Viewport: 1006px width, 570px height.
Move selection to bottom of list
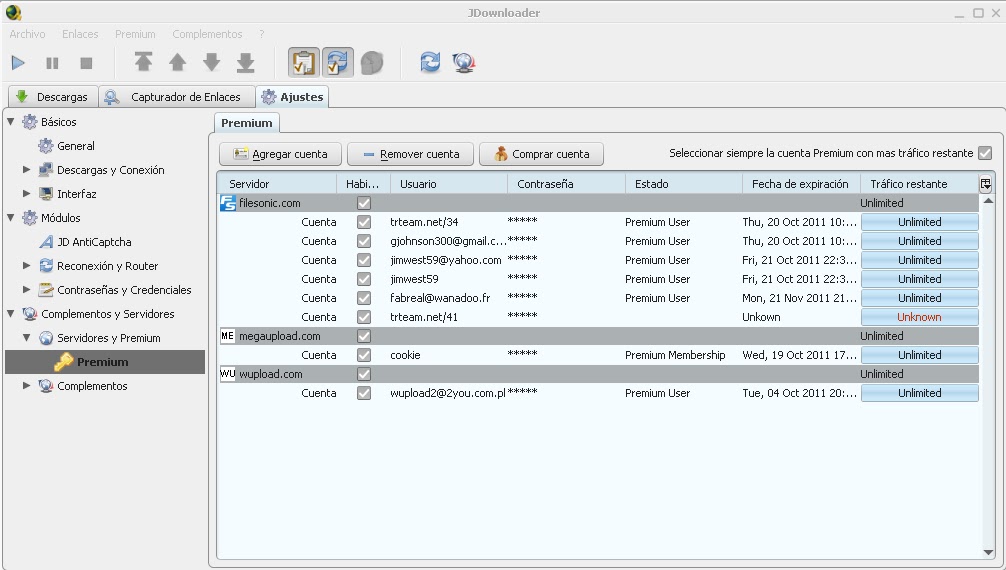click(x=245, y=62)
